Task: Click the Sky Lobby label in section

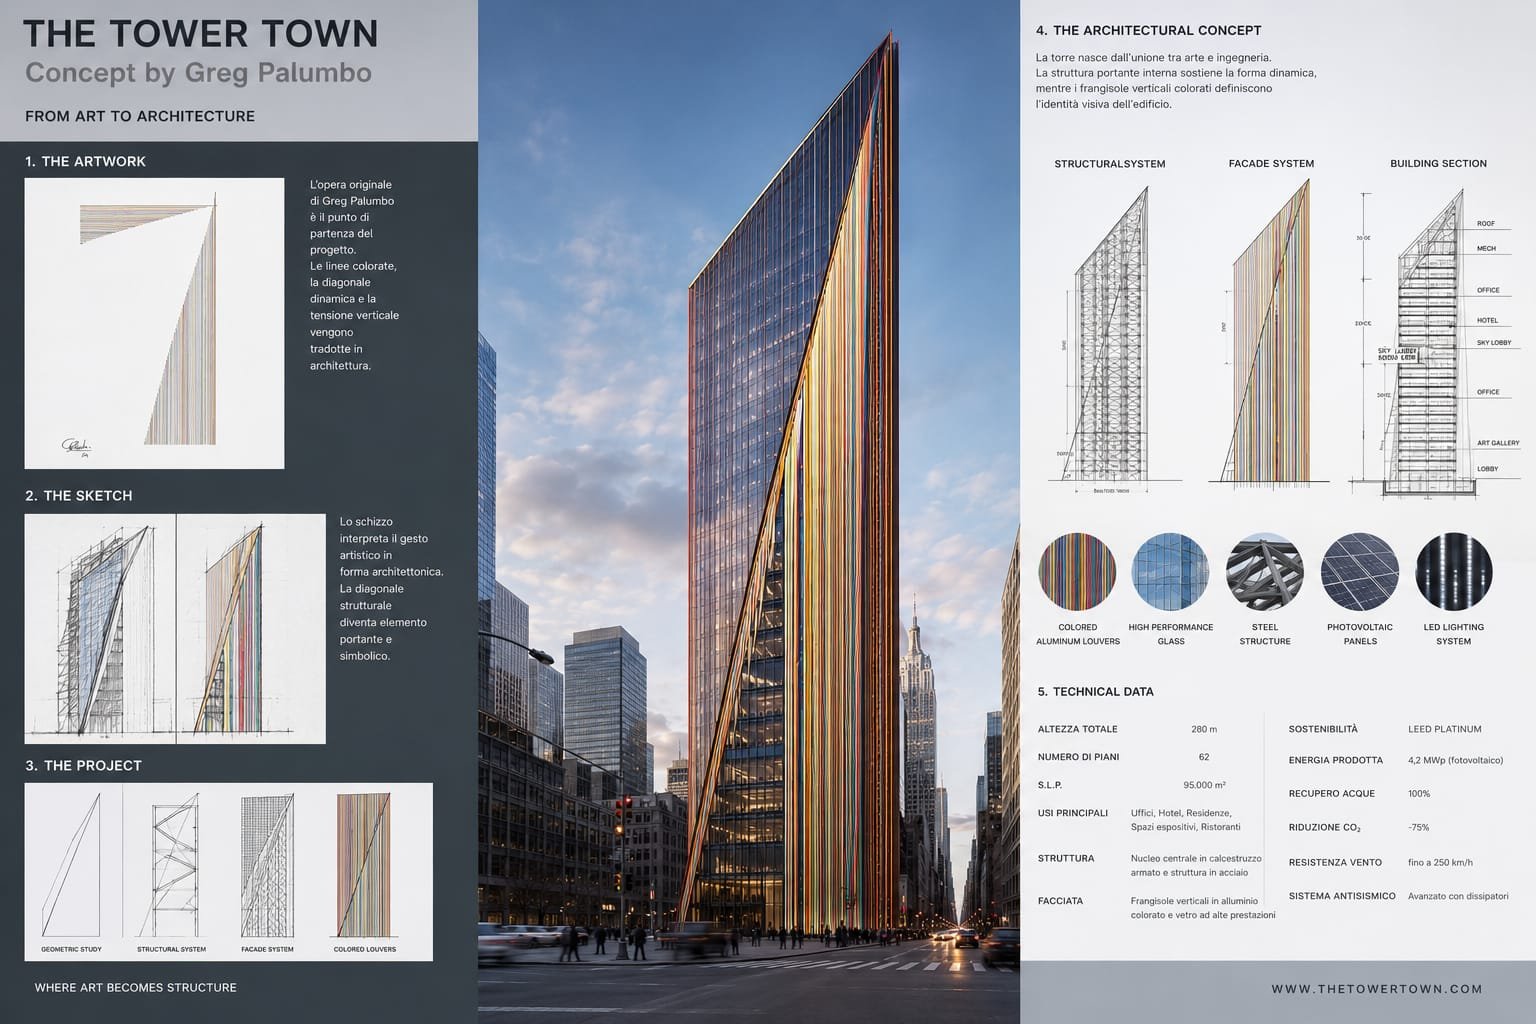Action: tap(1494, 343)
